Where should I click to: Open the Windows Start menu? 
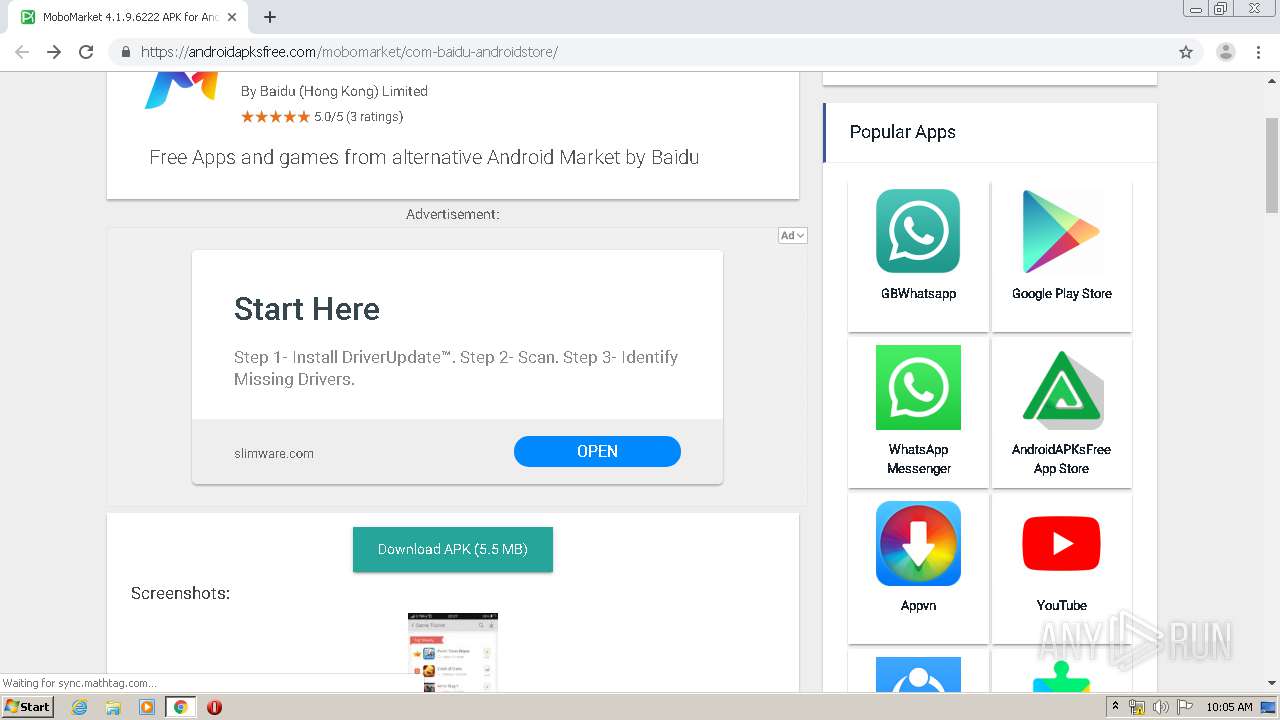(28, 707)
